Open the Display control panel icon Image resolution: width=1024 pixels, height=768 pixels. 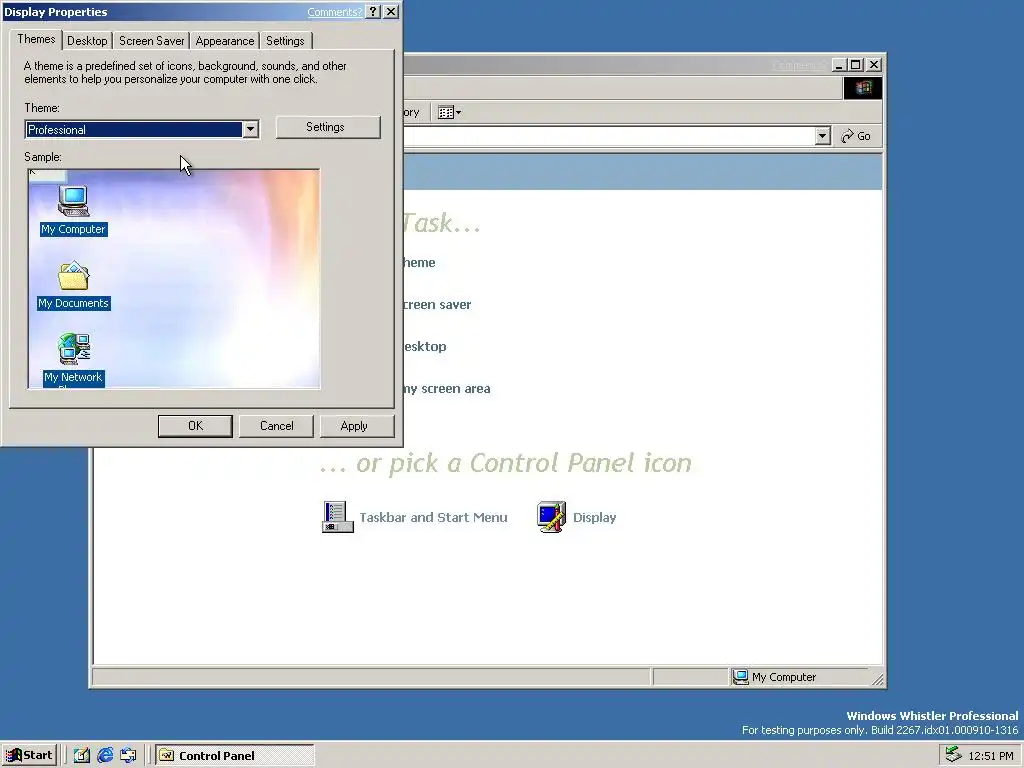[x=552, y=517]
